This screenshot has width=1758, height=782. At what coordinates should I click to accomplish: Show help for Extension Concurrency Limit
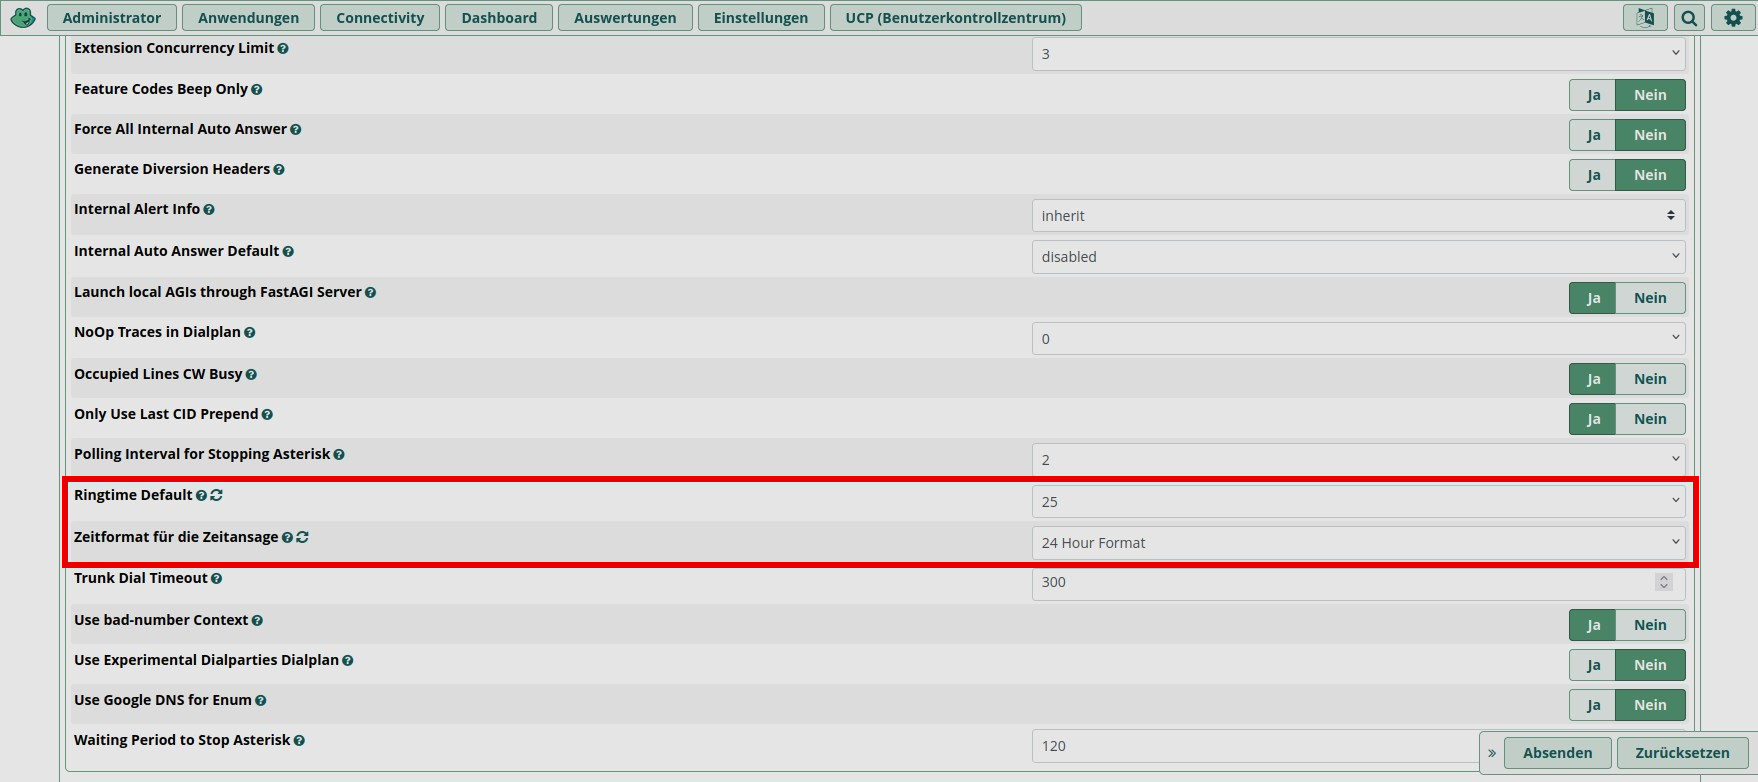coord(283,49)
